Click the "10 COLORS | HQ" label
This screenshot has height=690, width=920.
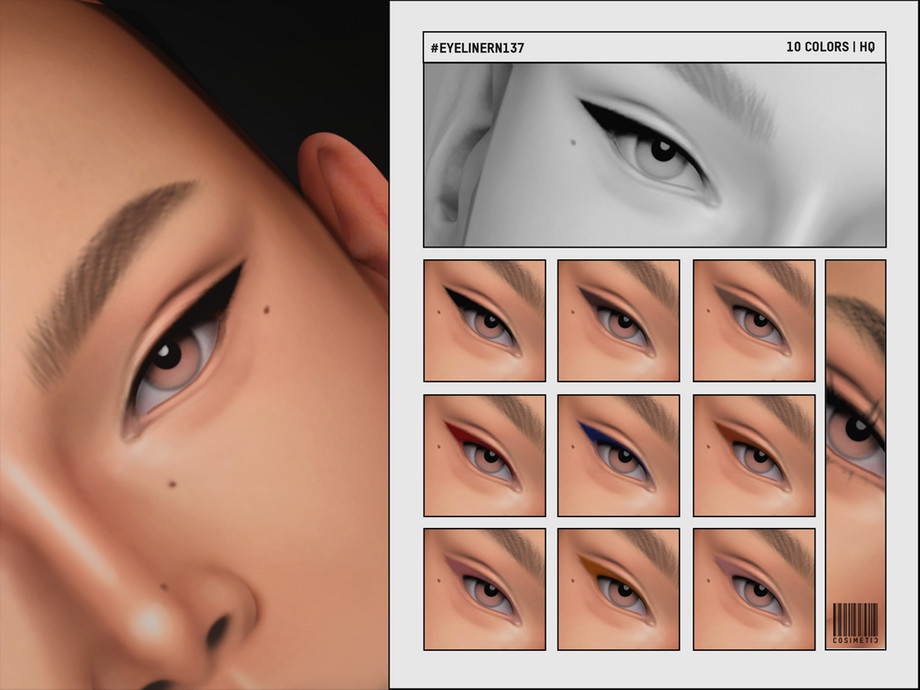pos(831,47)
